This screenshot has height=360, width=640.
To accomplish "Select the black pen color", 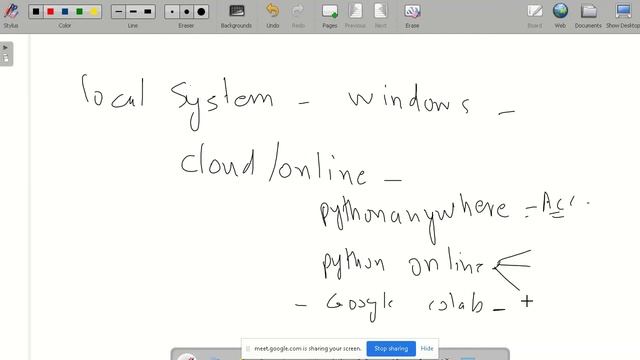I will coord(36,11).
